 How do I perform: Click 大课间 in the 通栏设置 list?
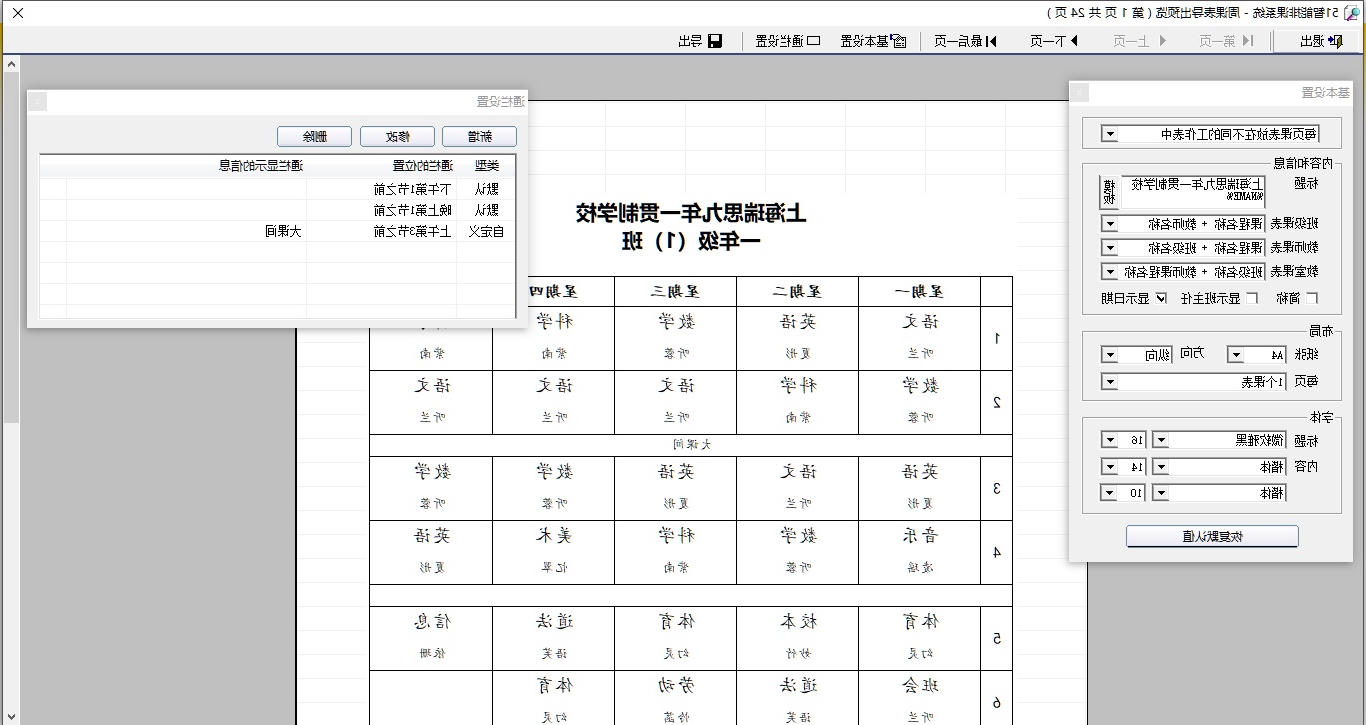pos(284,232)
